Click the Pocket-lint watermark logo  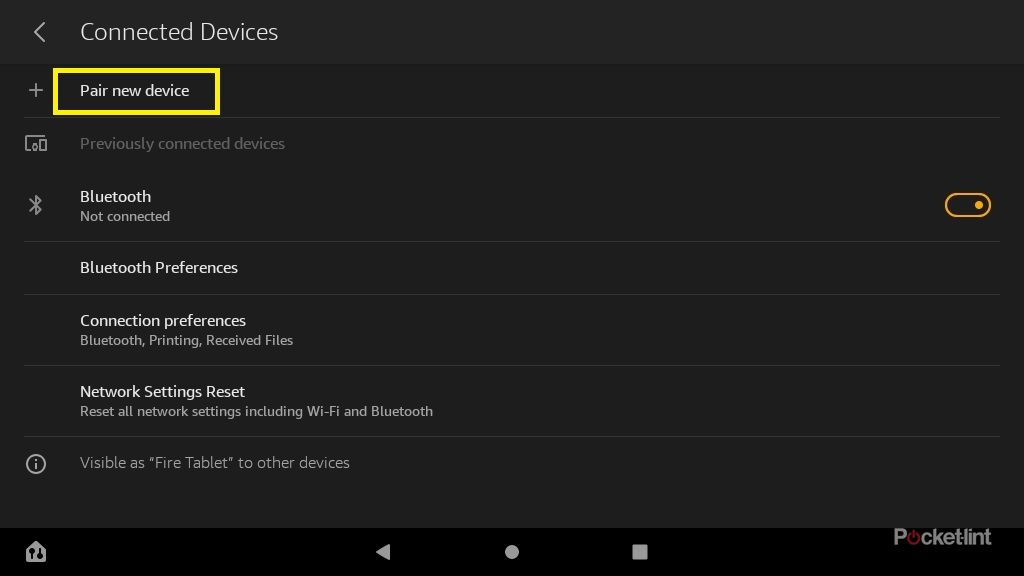click(x=942, y=537)
